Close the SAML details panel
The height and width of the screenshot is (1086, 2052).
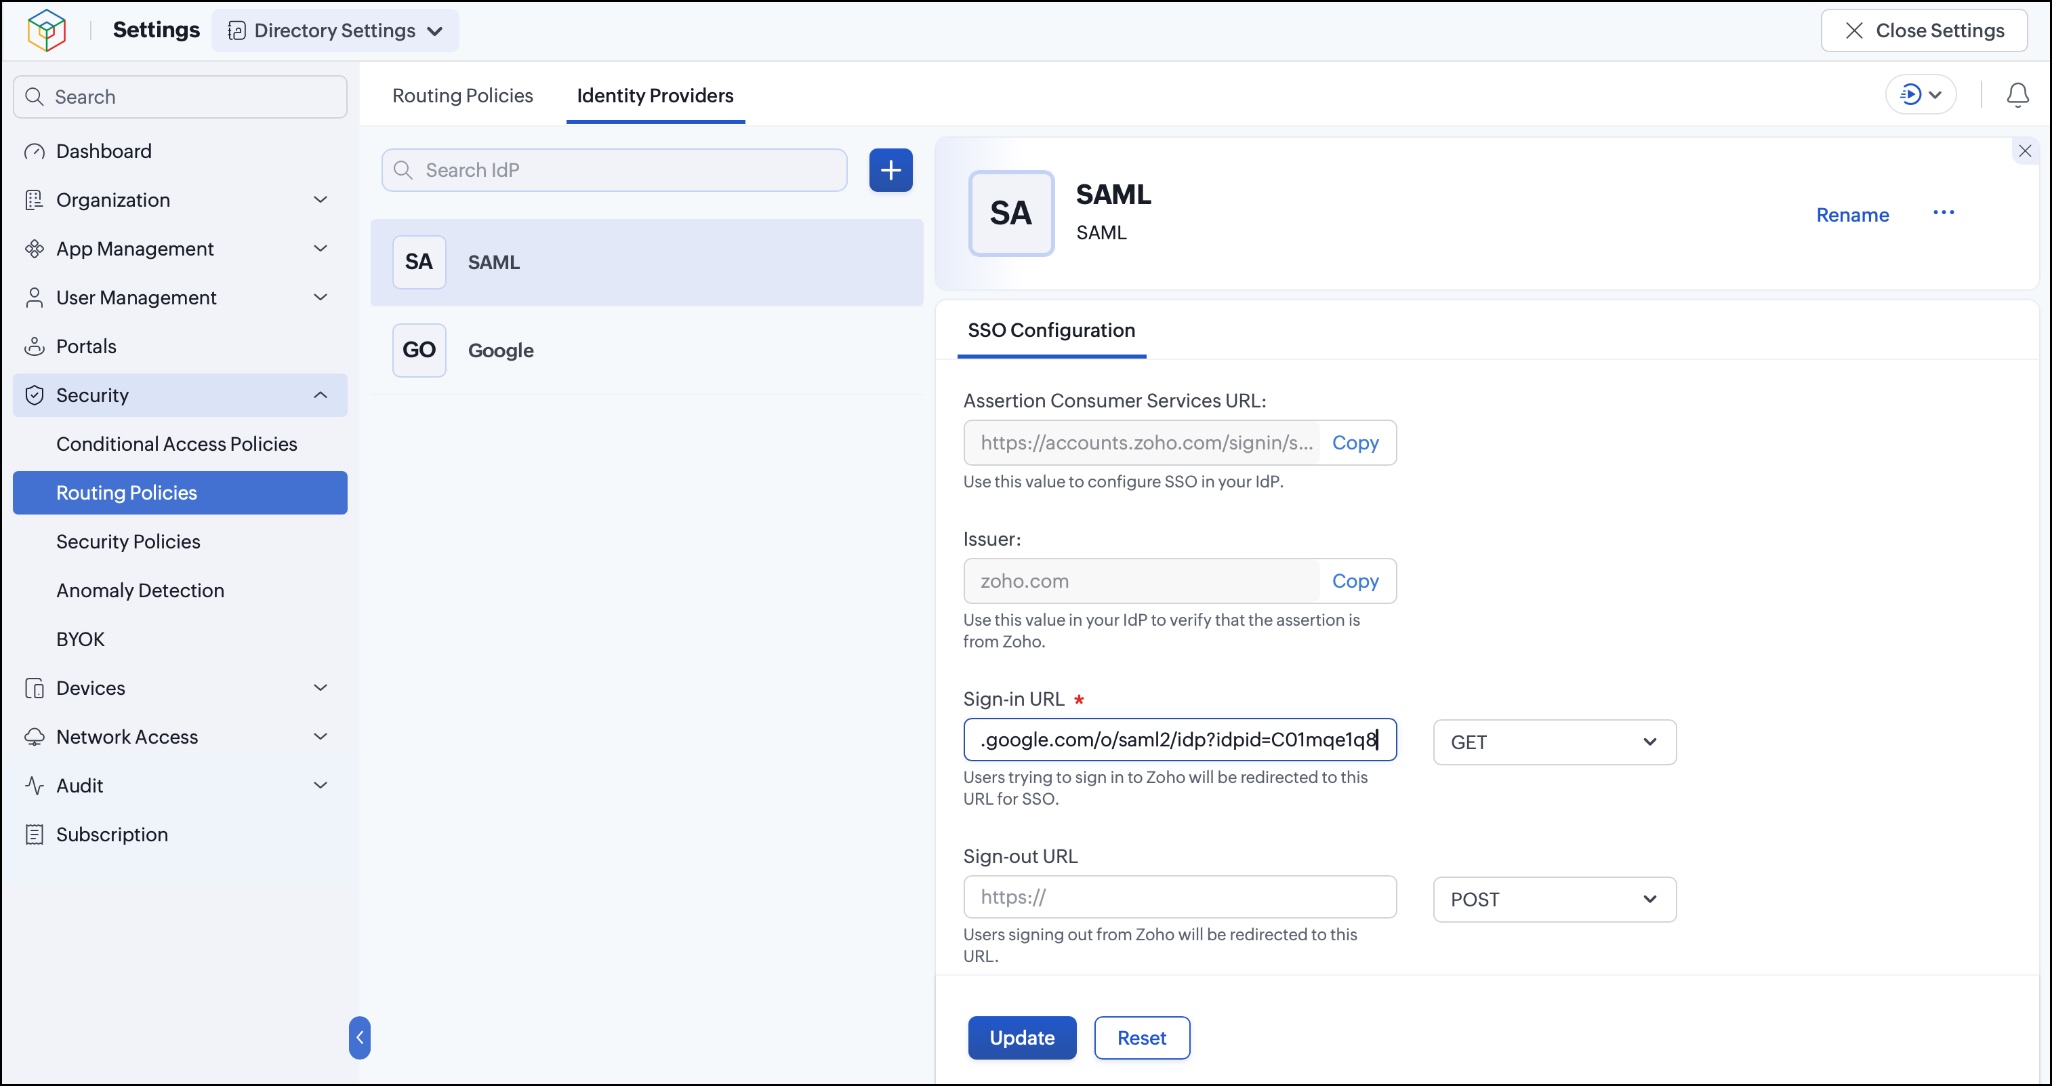pyautogui.click(x=2025, y=151)
